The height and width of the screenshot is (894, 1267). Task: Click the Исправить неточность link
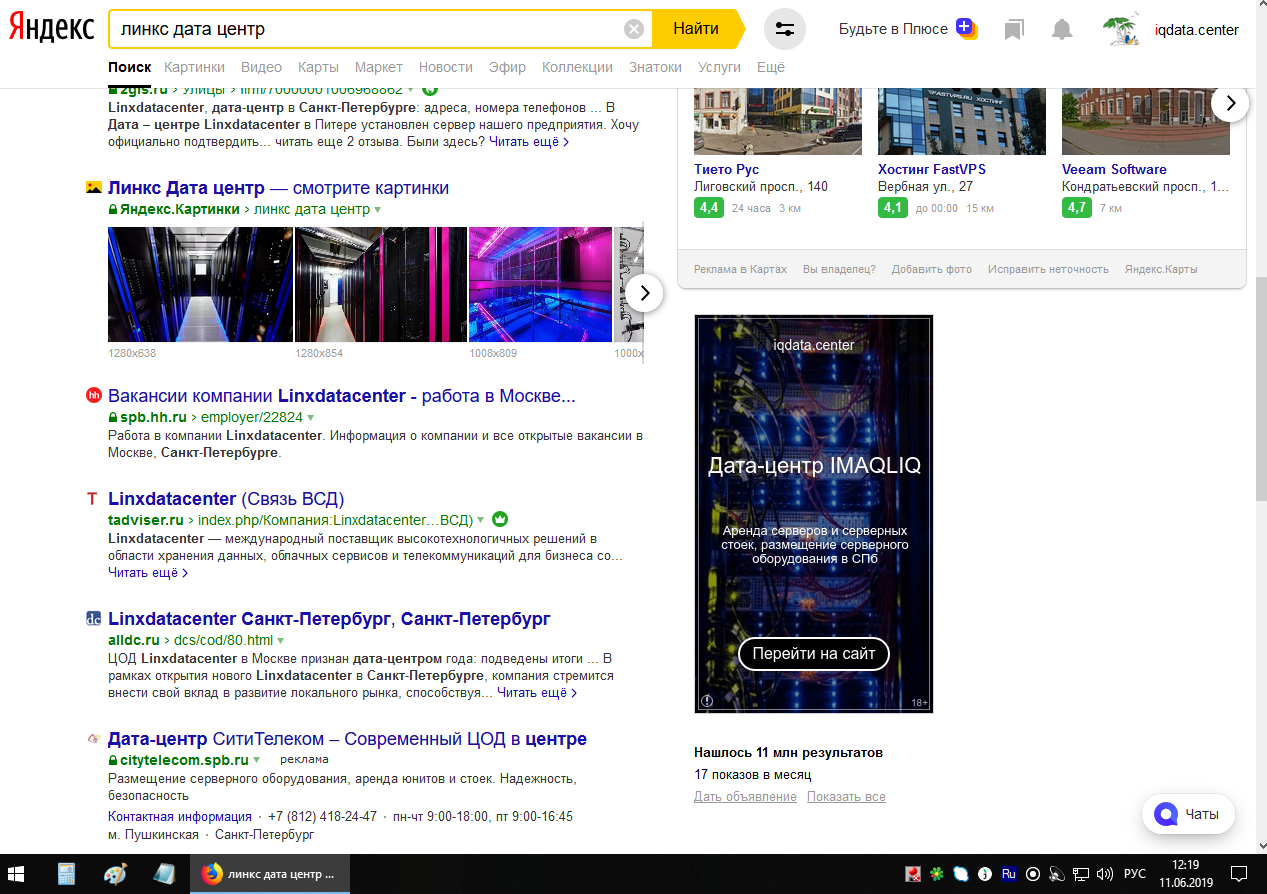1048,269
